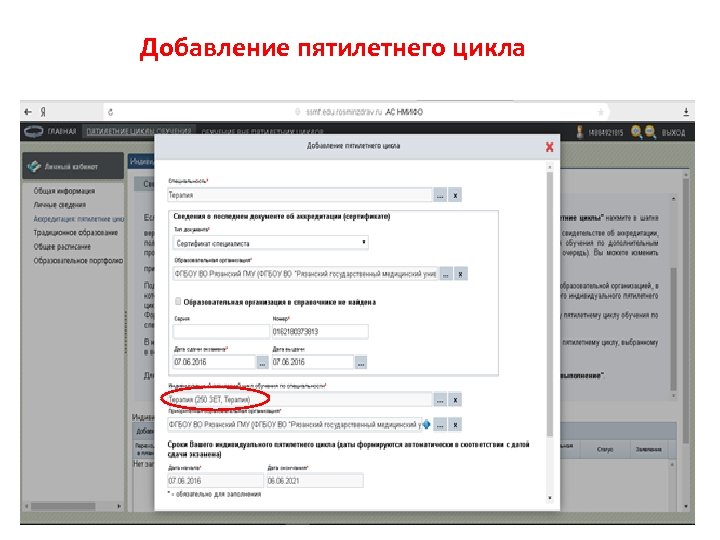Image resolution: width=720 pixels, height=540 pixels.
Task: Open Общая информация in sidebar
Action: (64, 191)
